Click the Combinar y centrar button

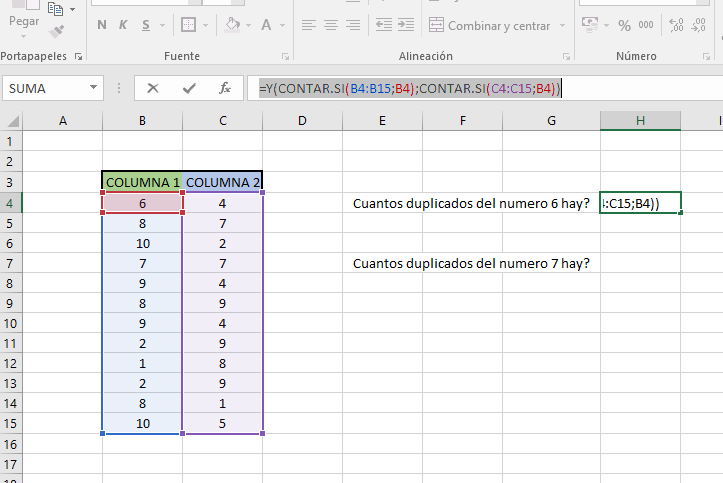490,26
